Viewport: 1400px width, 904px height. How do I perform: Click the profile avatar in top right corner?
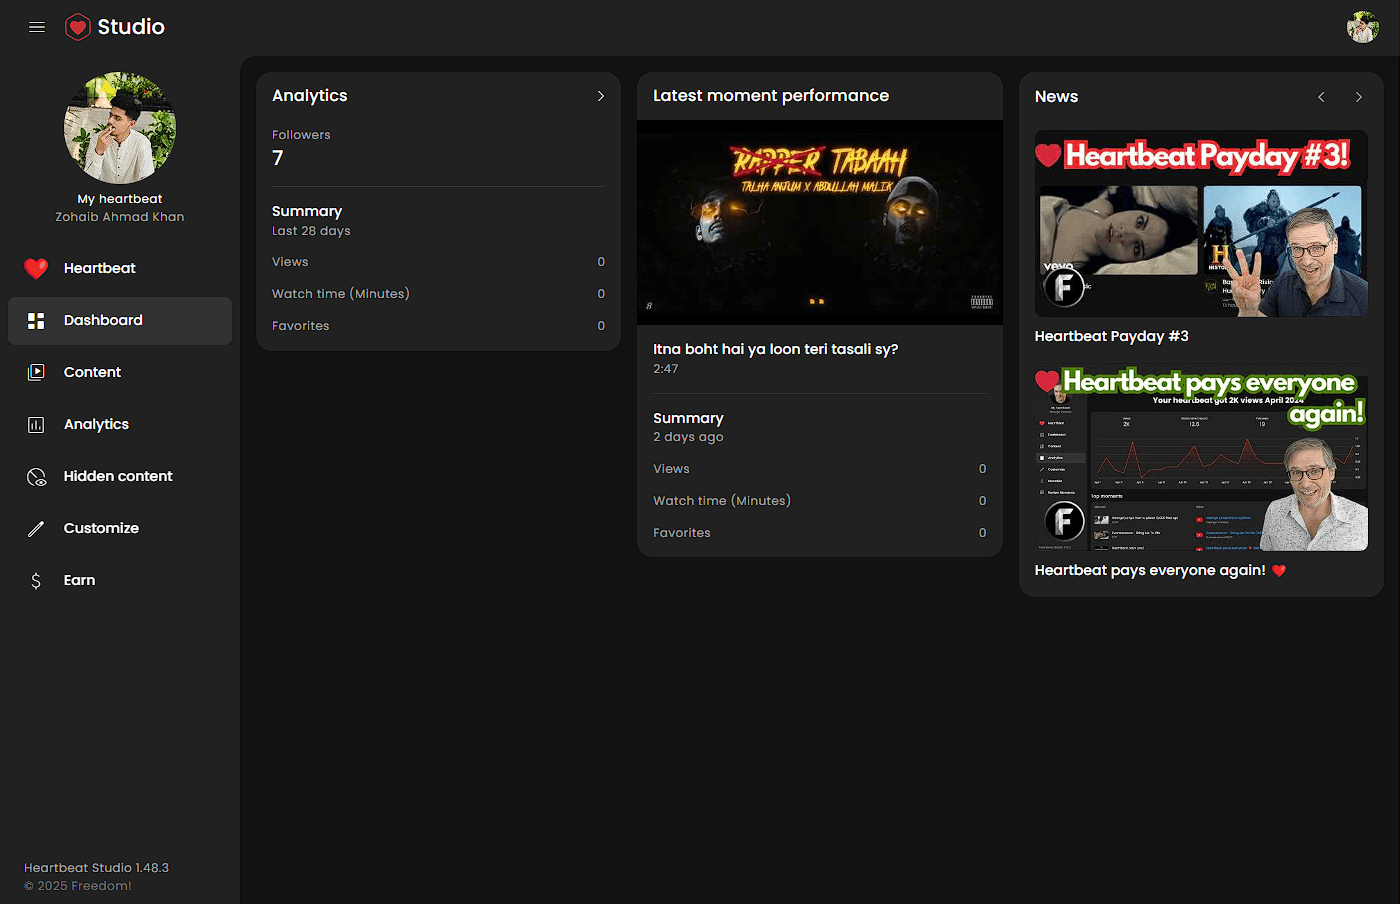[1362, 27]
